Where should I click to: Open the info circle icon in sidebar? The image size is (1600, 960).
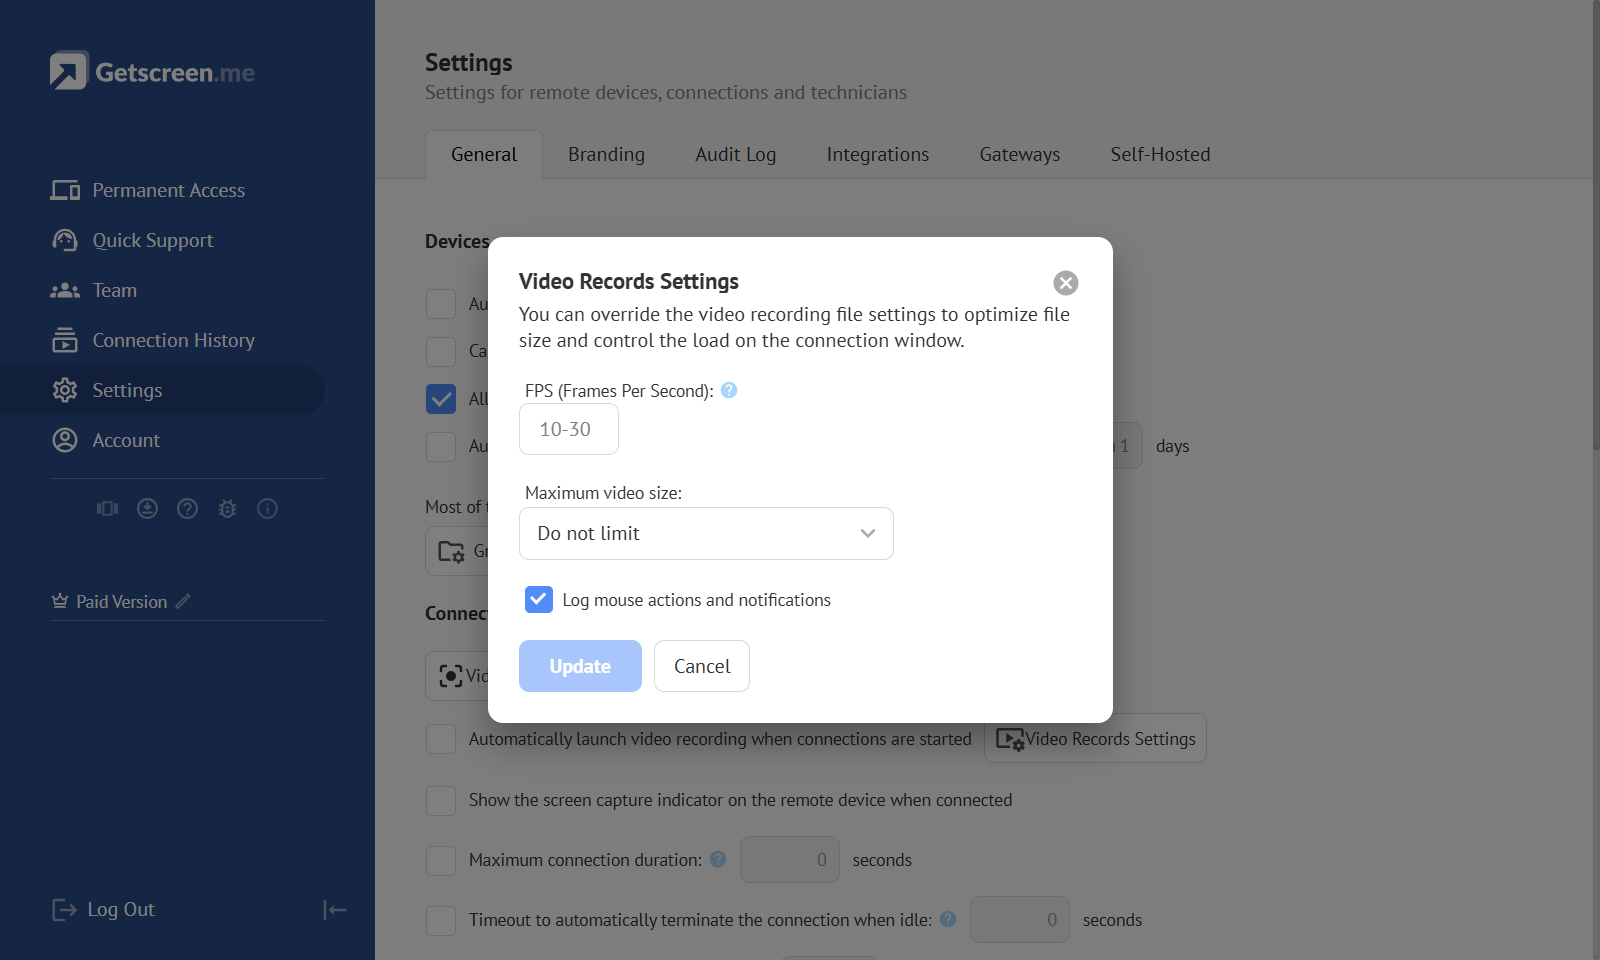tap(267, 509)
